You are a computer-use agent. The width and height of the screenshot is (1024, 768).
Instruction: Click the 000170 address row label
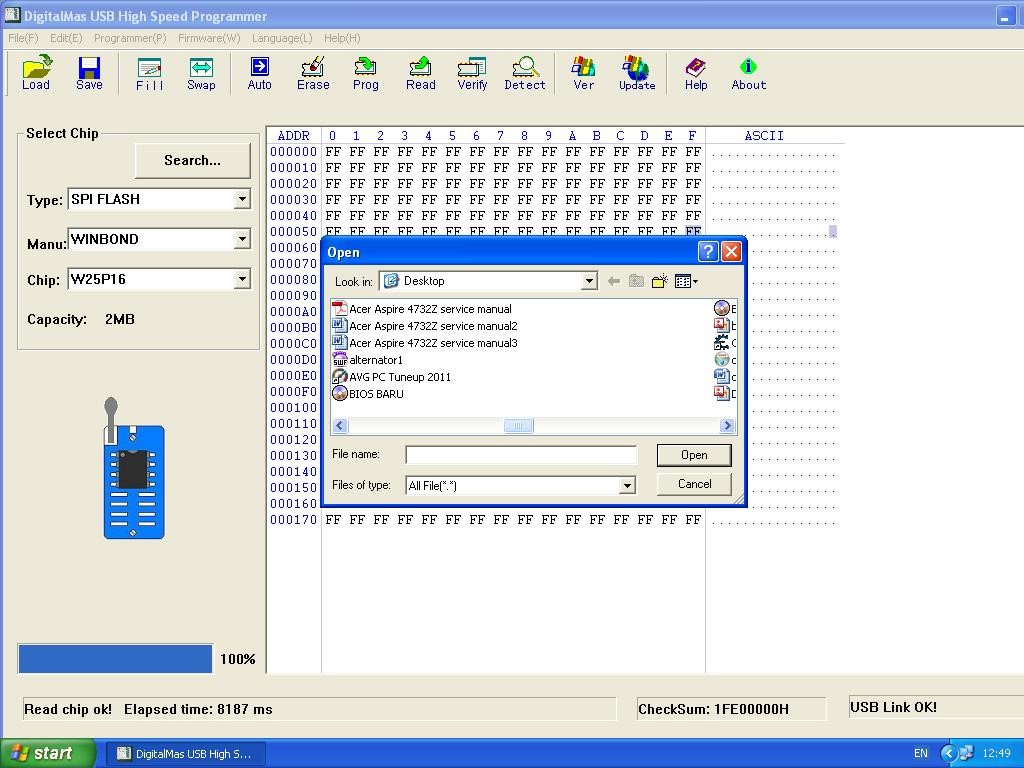[x=293, y=520]
